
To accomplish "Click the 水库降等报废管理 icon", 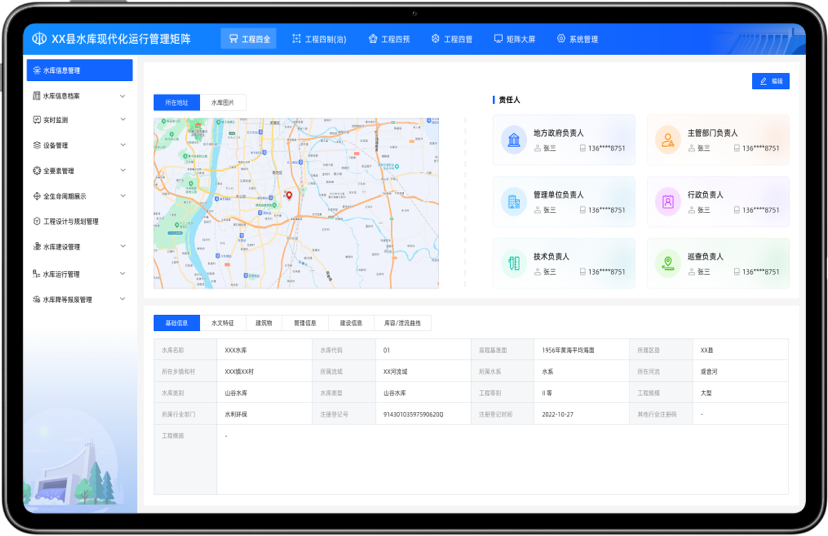I will pyautogui.click(x=37, y=299).
